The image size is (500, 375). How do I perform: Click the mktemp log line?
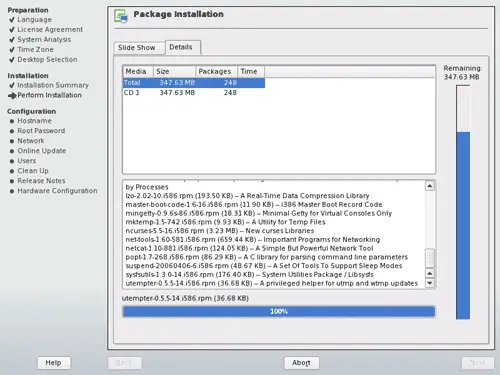[x=225, y=222]
